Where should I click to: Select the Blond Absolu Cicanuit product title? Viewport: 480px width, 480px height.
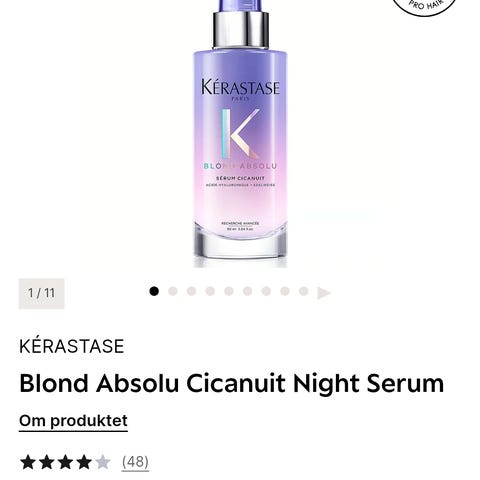coord(232,383)
